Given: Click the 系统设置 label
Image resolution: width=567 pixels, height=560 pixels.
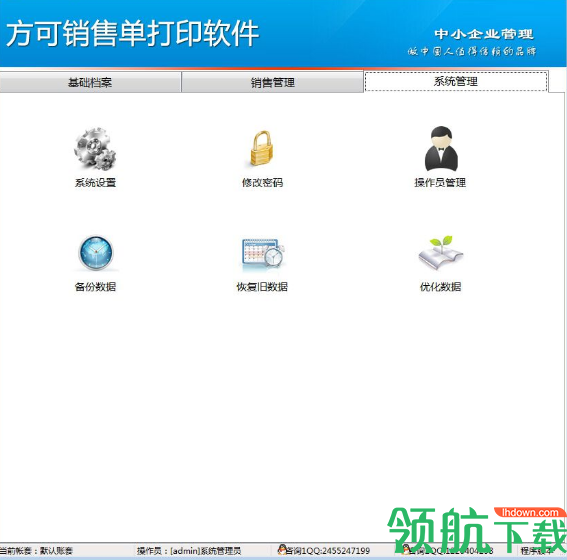Looking at the screenshot, I should click(95, 183).
